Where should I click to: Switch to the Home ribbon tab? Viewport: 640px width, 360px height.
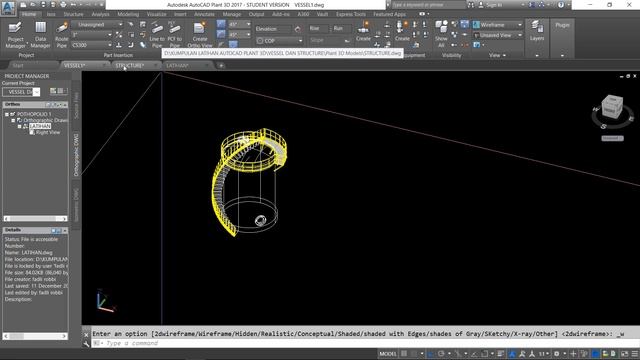tap(29, 14)
